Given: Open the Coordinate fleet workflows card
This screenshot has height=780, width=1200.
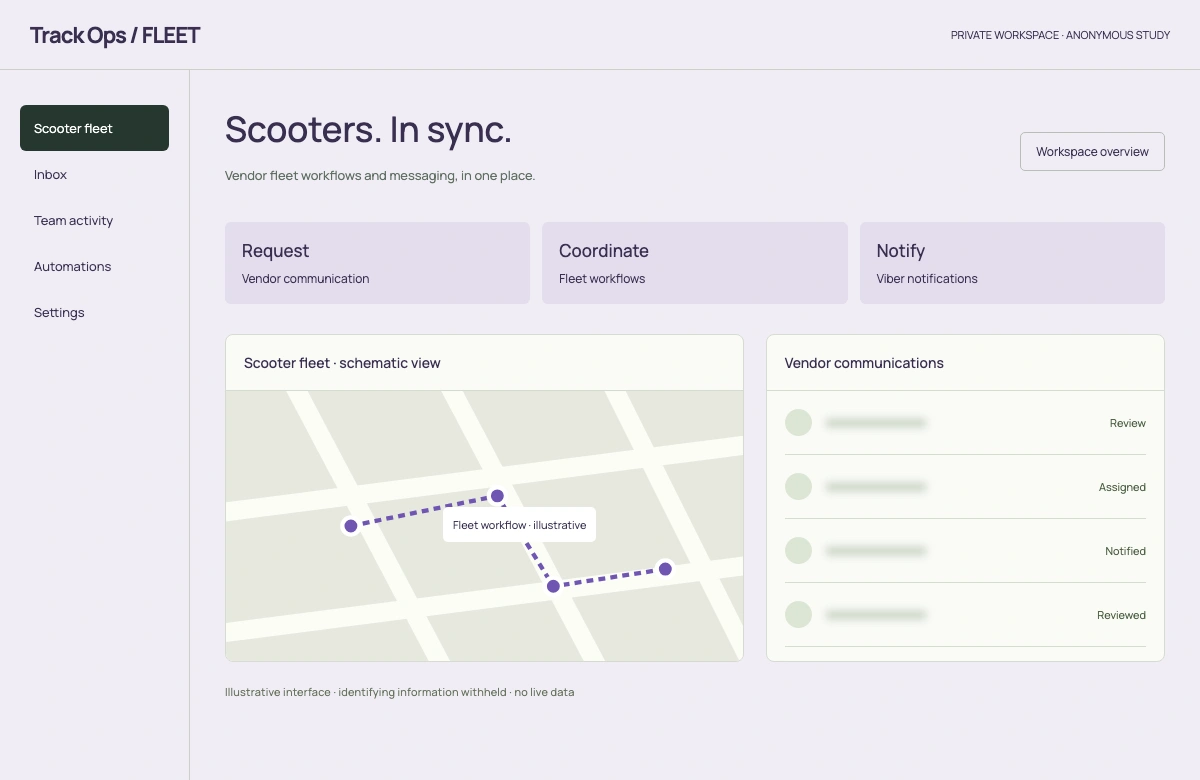Looking at the screenshot, I should point(694,263).
